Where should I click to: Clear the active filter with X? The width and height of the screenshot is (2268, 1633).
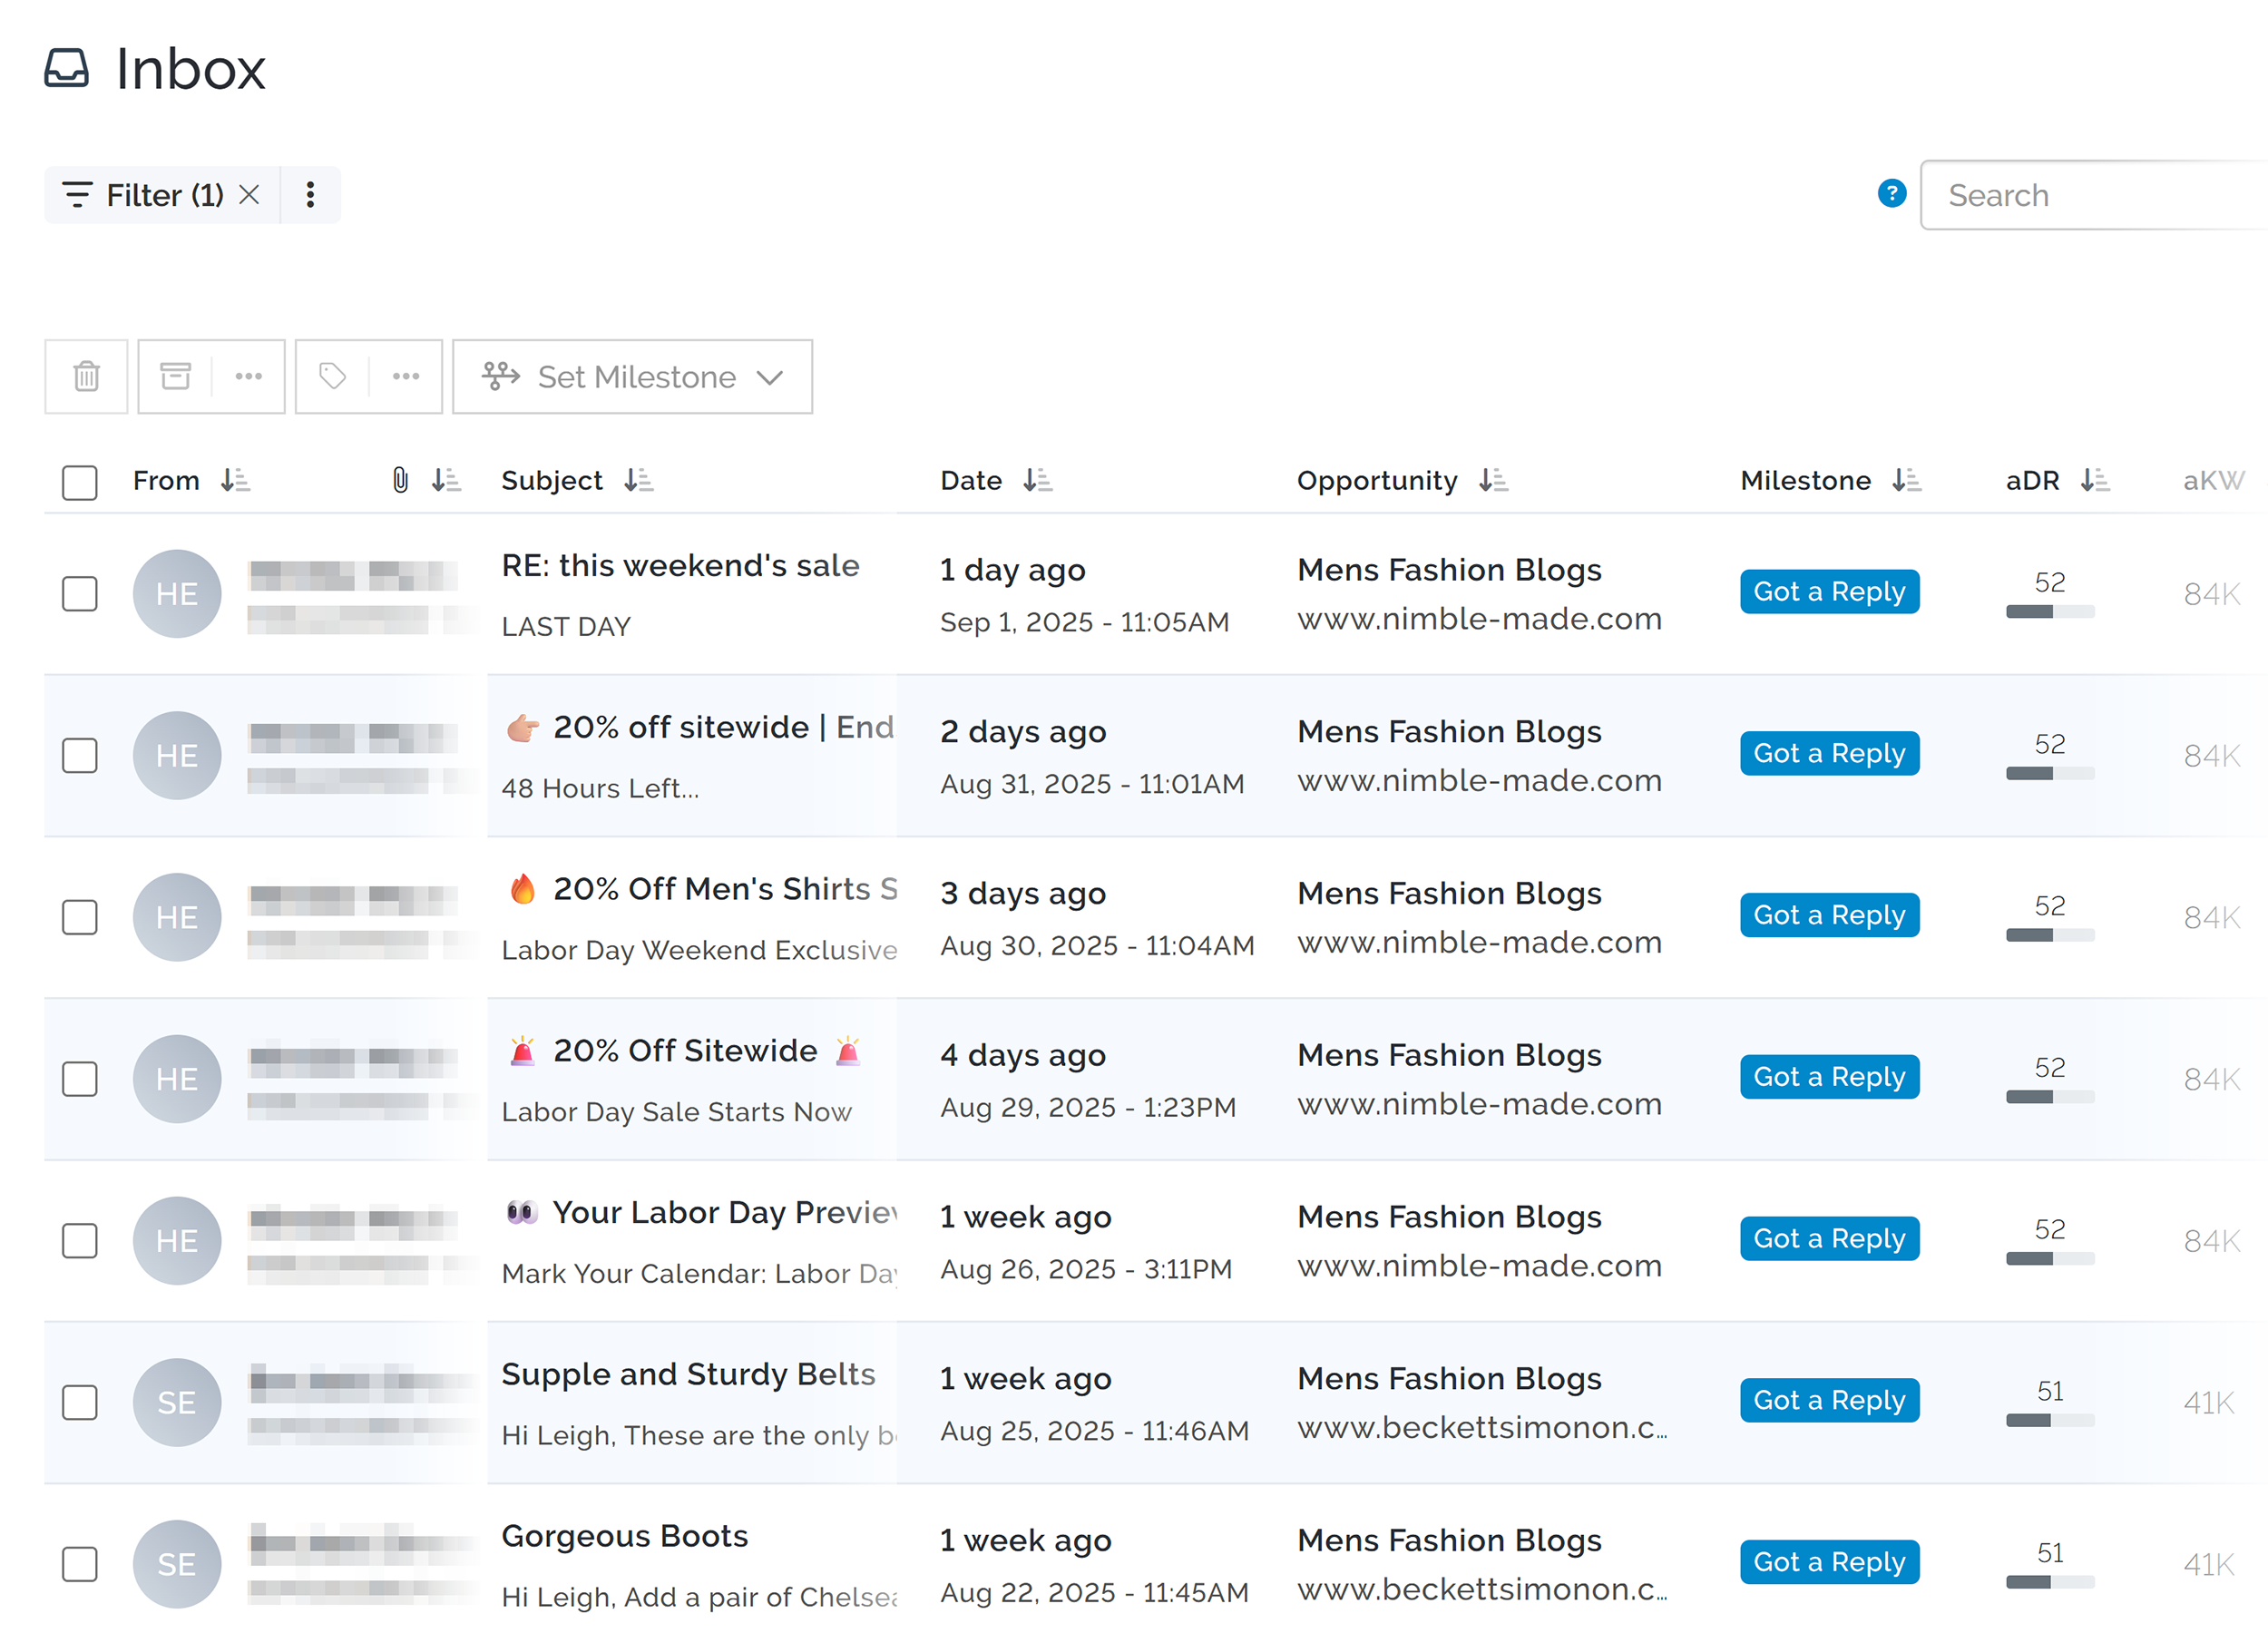[250, 195]
